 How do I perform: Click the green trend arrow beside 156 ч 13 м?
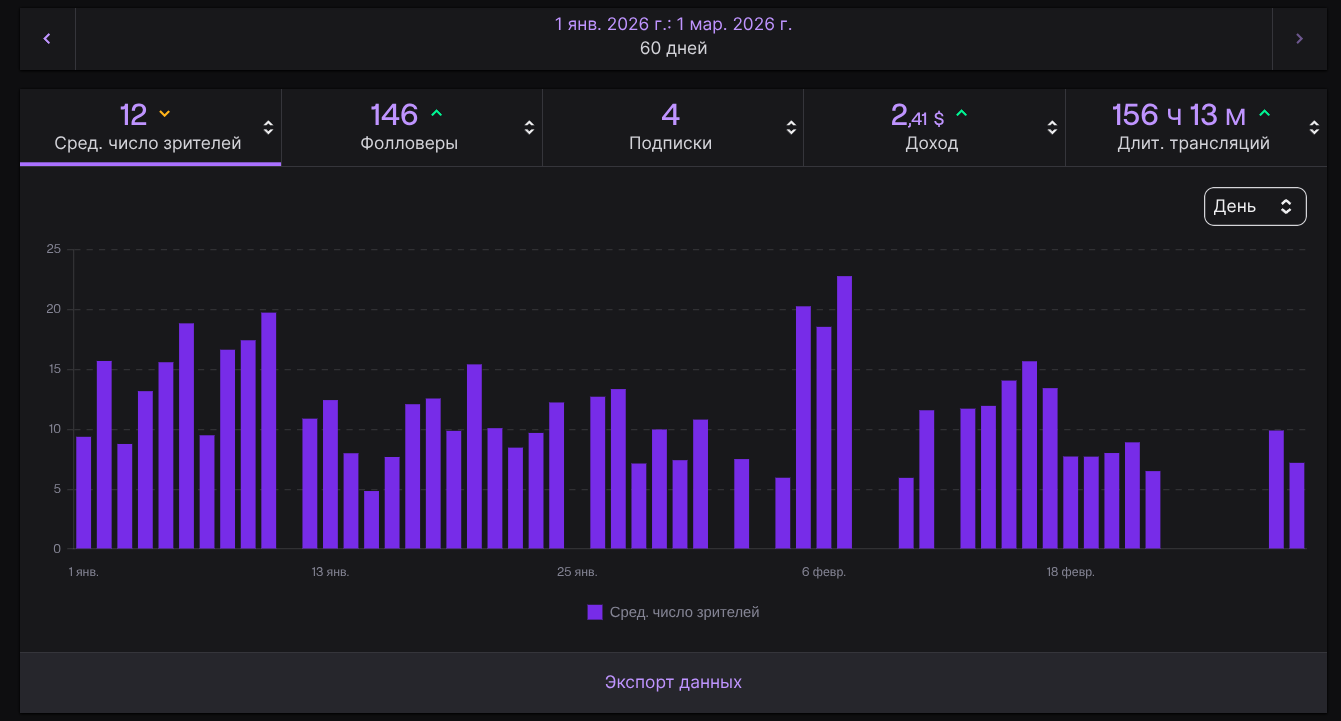pos(1265,113)
